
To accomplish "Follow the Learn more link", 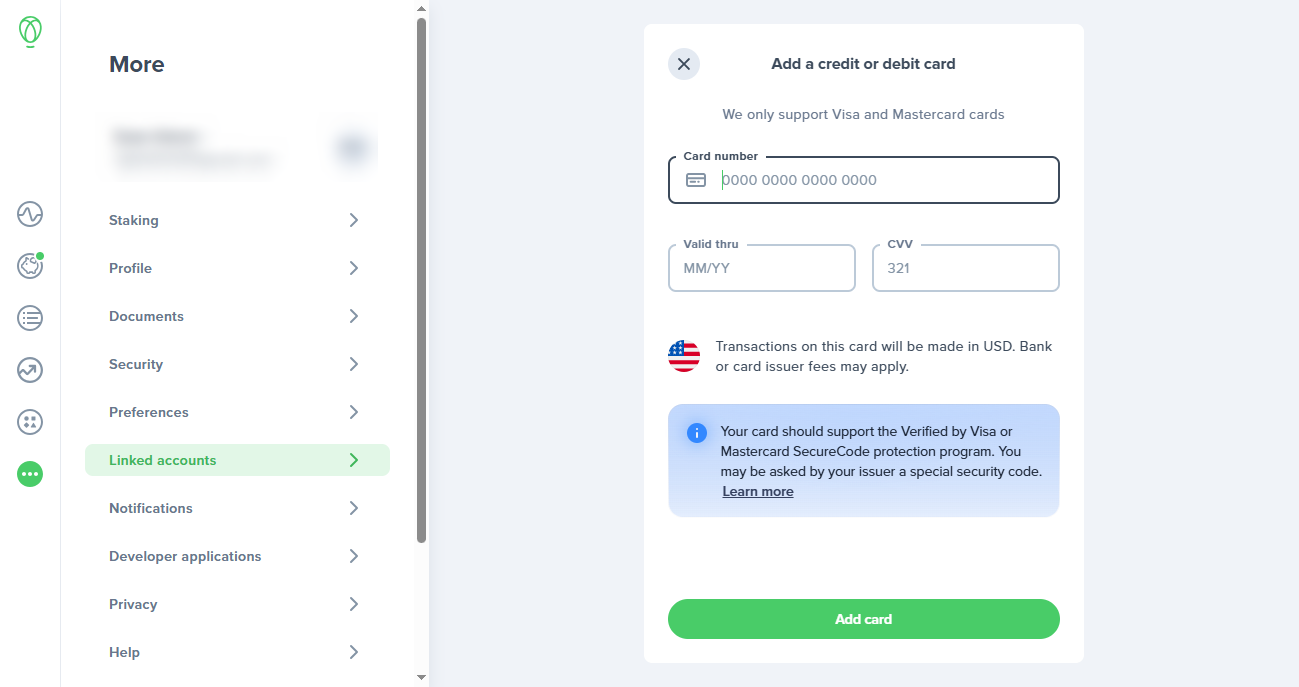I will 758,491.
